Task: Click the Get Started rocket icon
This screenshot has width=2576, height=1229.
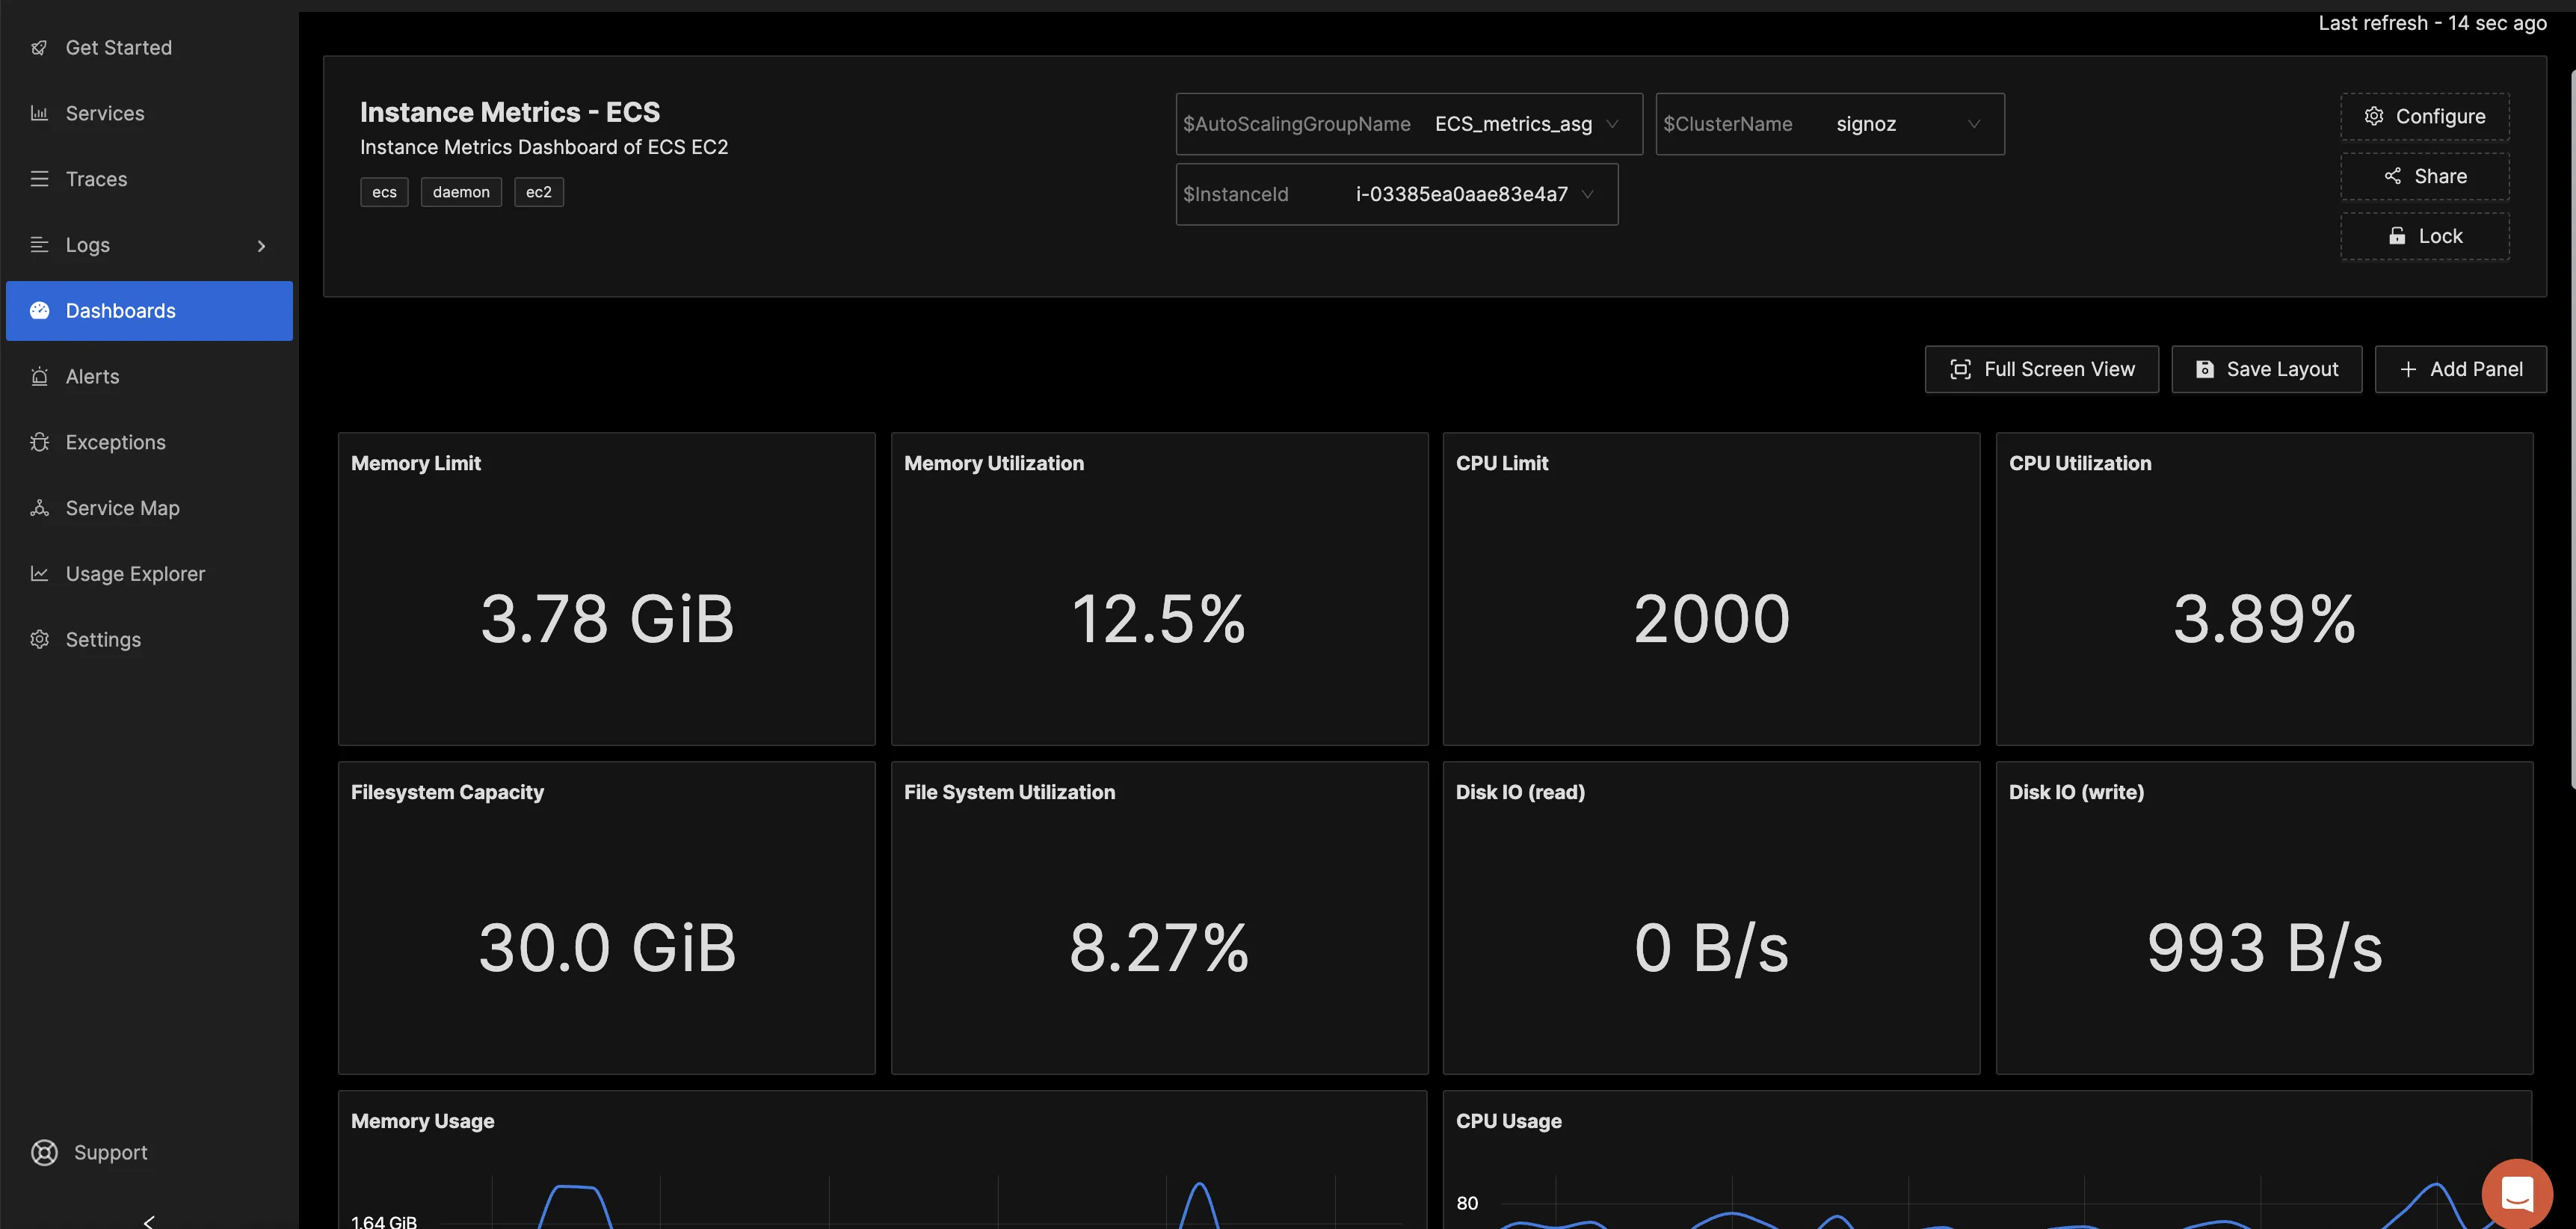Action: pyautogui.click(x=39, y=48)
